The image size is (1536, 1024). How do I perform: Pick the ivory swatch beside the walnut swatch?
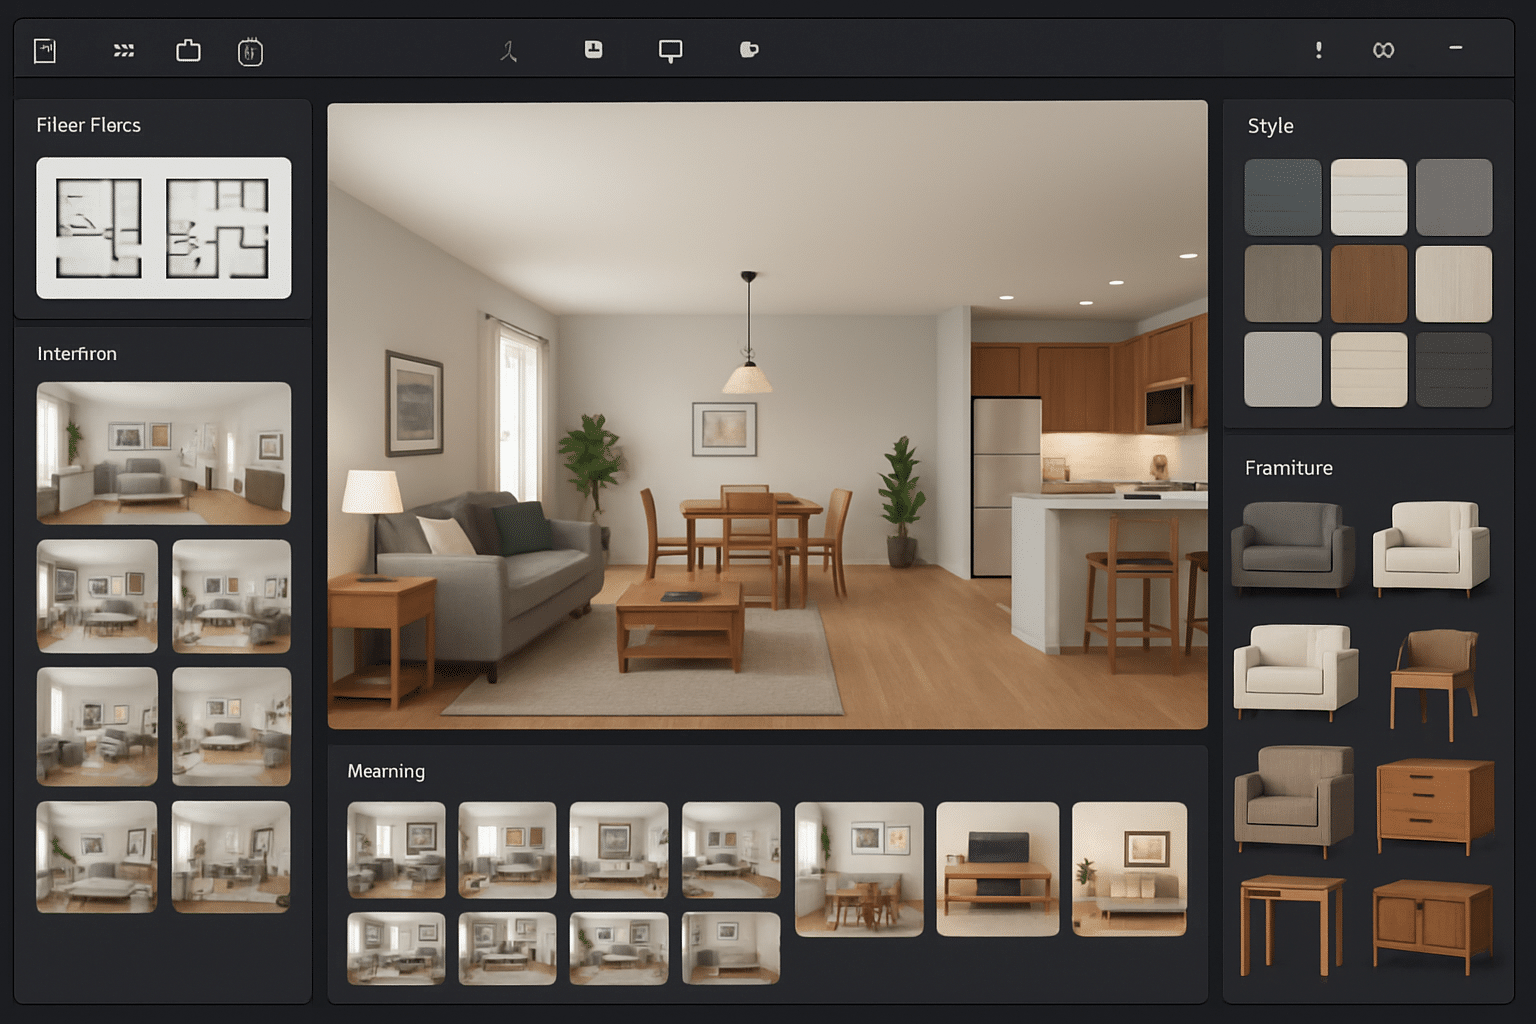(x=1454, y=284)
